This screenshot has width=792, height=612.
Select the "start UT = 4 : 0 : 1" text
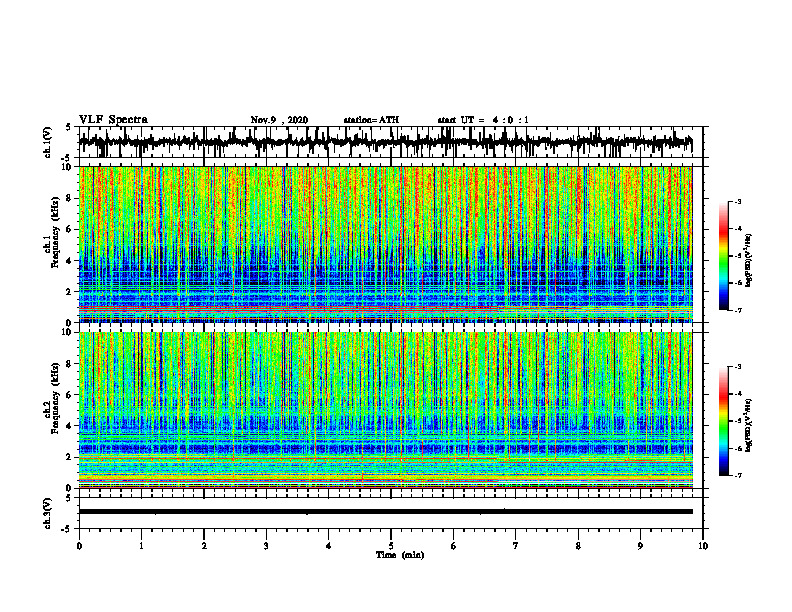tap(483, 120)
